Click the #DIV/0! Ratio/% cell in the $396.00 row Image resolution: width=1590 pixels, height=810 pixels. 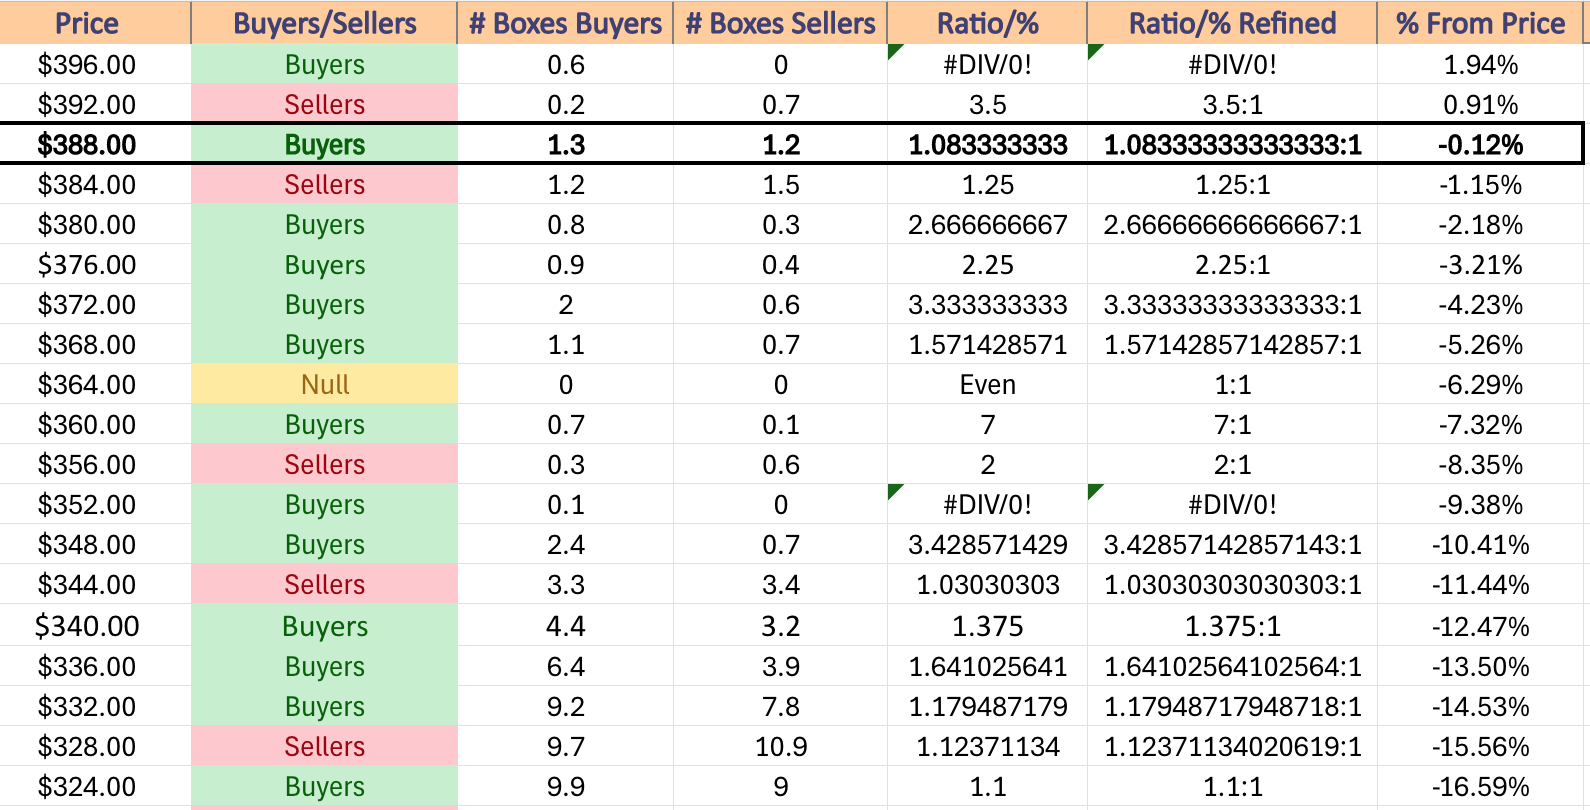[987, 65]
